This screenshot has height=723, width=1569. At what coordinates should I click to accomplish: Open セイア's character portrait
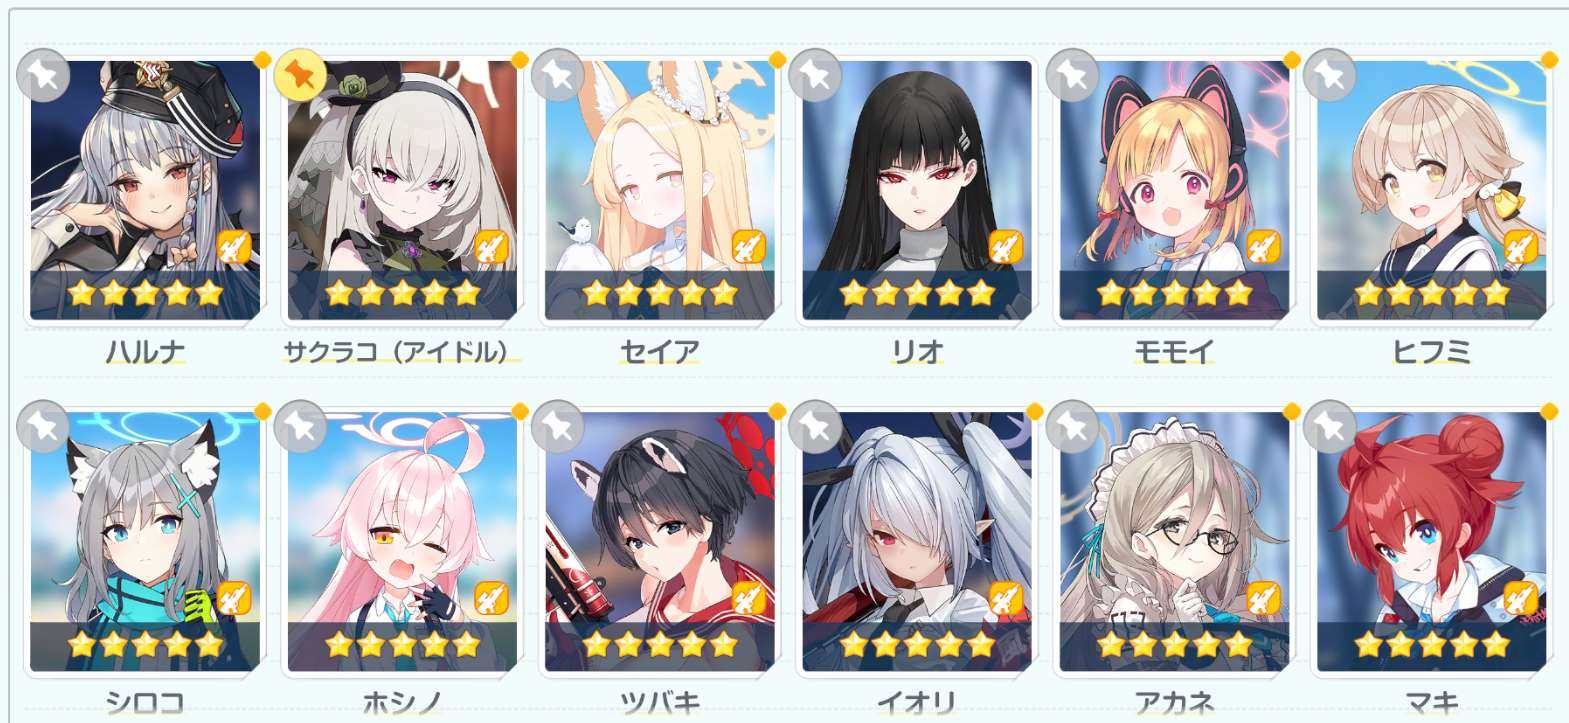pos(660,190)
